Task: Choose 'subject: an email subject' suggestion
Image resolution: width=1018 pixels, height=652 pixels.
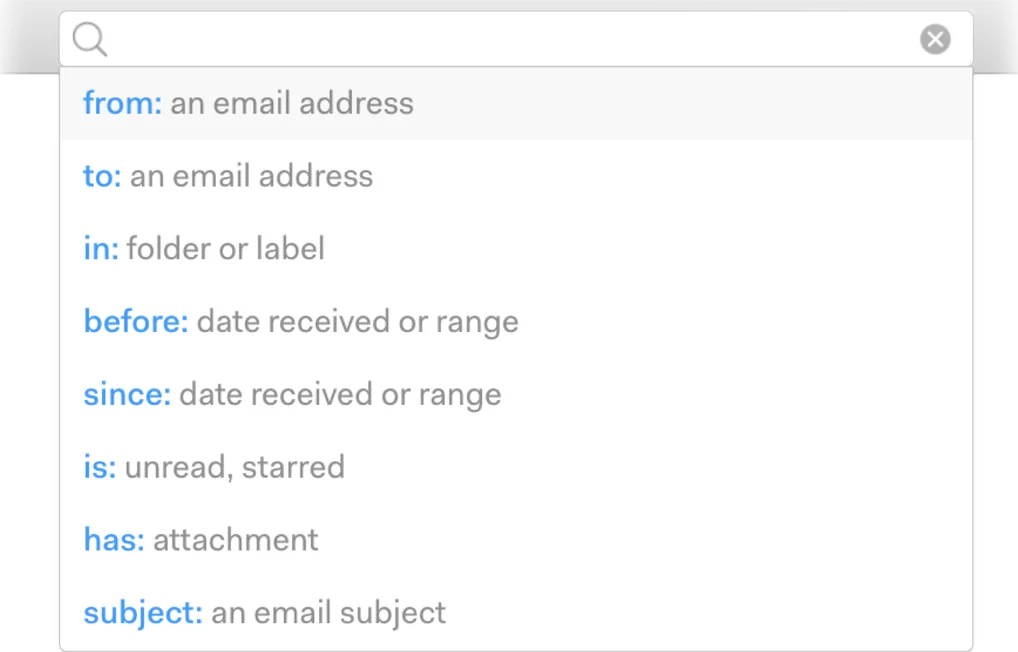Action: [x=516, y=612]
